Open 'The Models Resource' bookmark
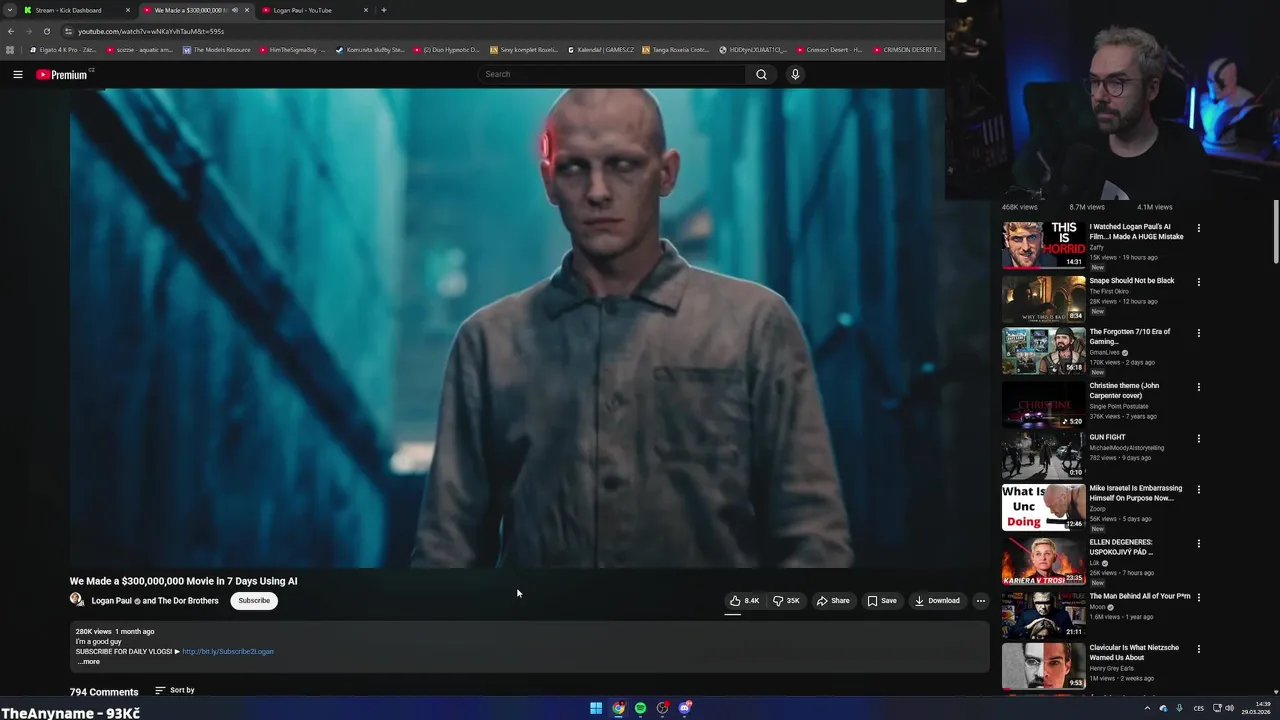 point(217,50)
